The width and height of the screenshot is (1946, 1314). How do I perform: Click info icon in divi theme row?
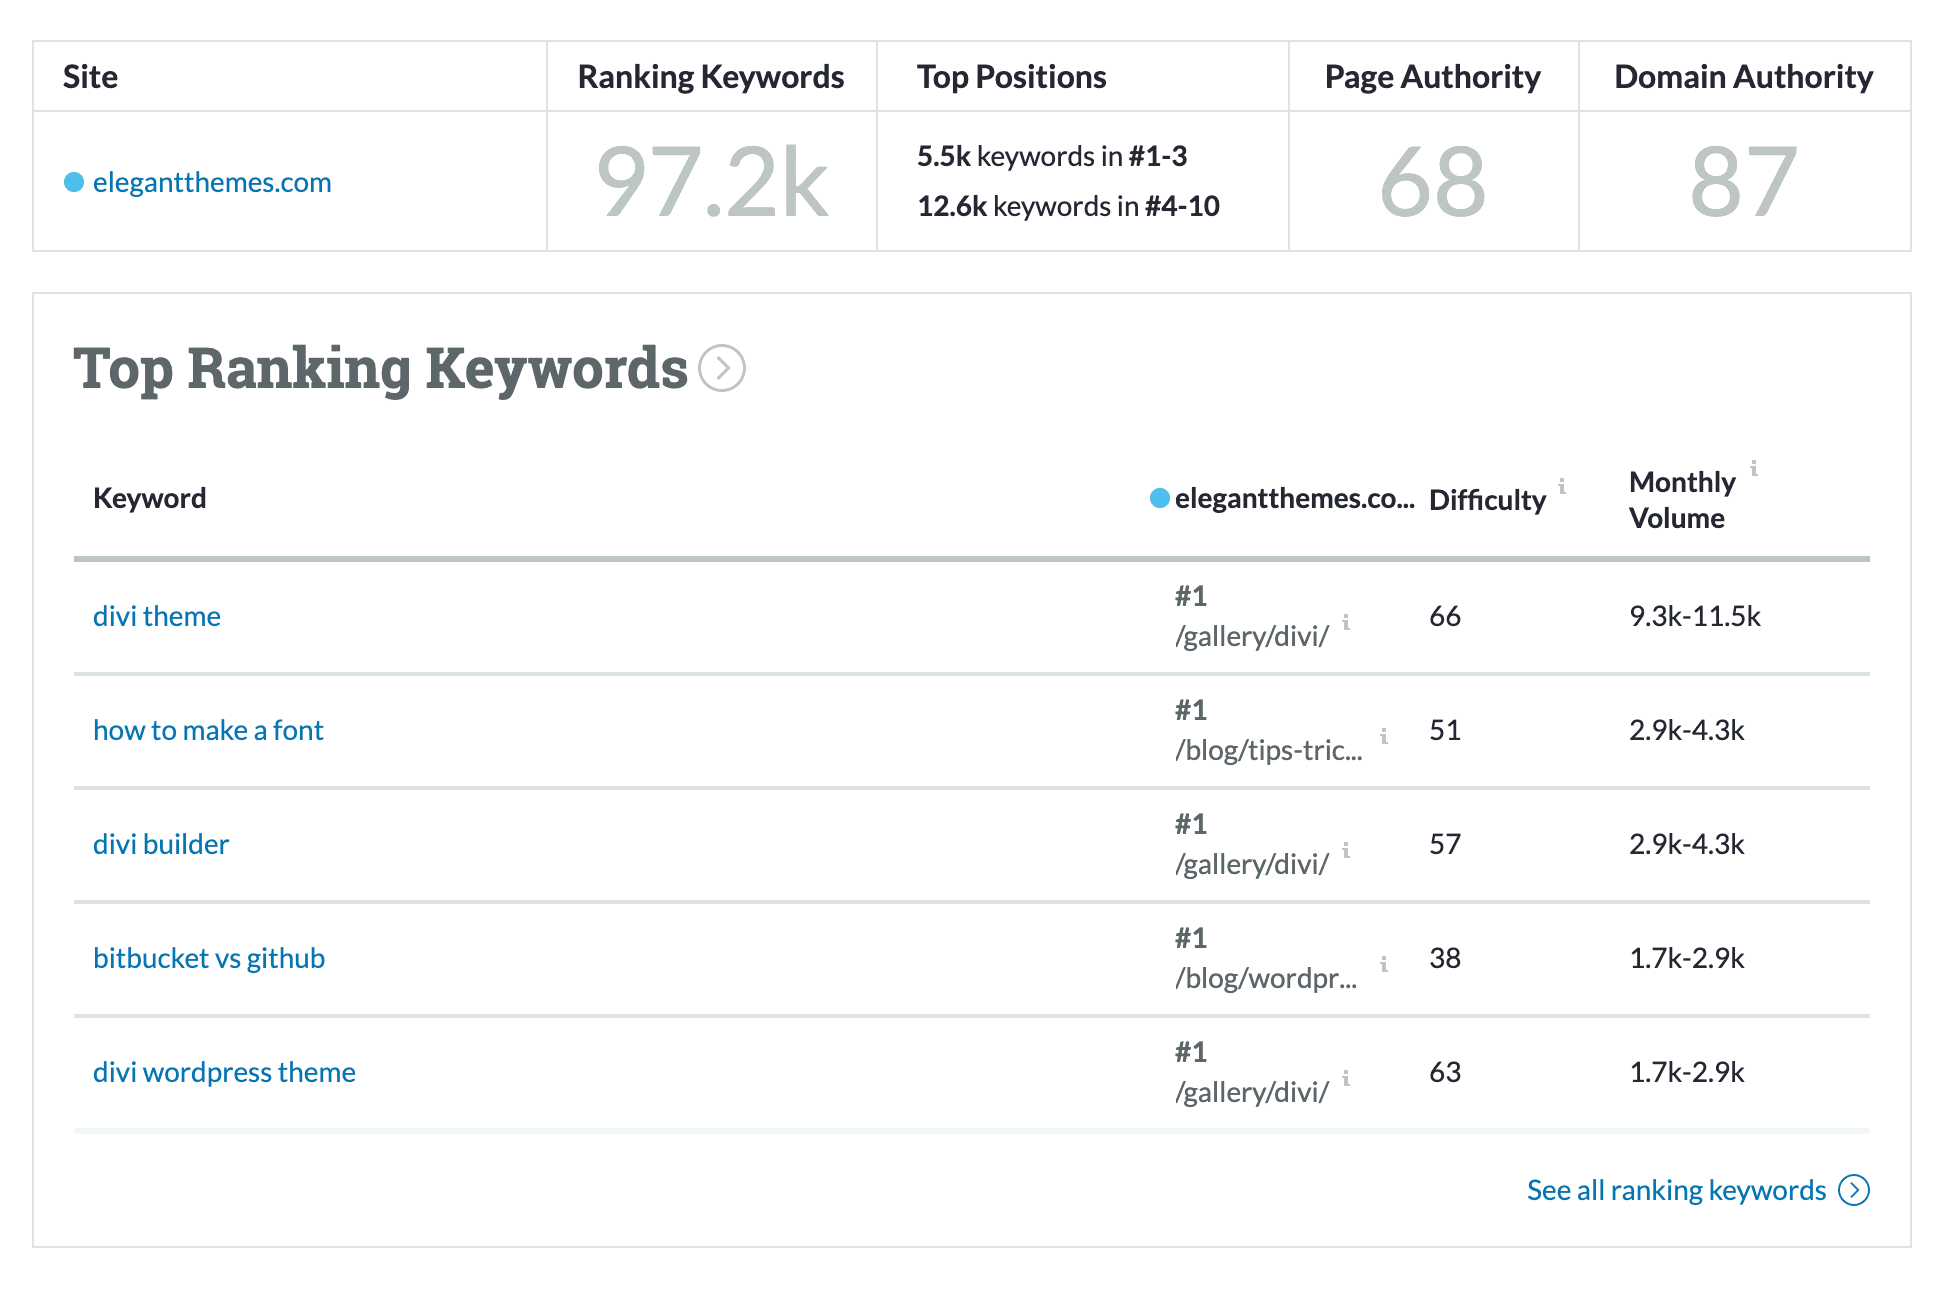pyautogui.click(x=1346, y=622)
